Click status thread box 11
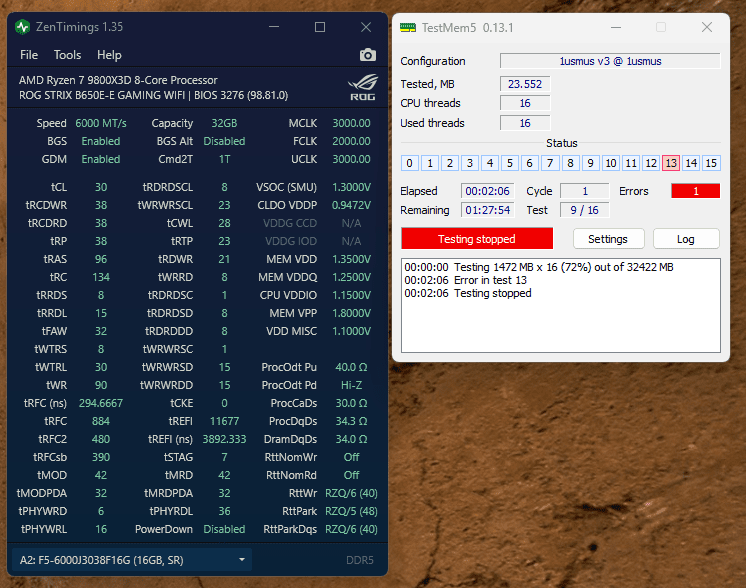 point(631,163)
